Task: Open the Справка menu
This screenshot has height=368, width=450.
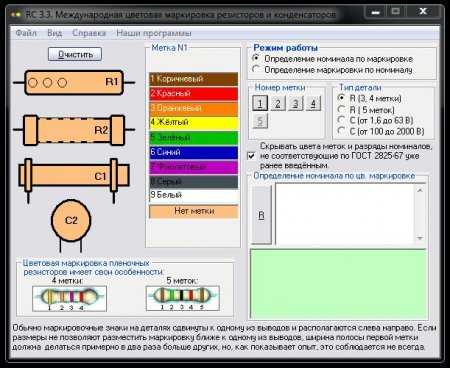Action: click(89, 33)
